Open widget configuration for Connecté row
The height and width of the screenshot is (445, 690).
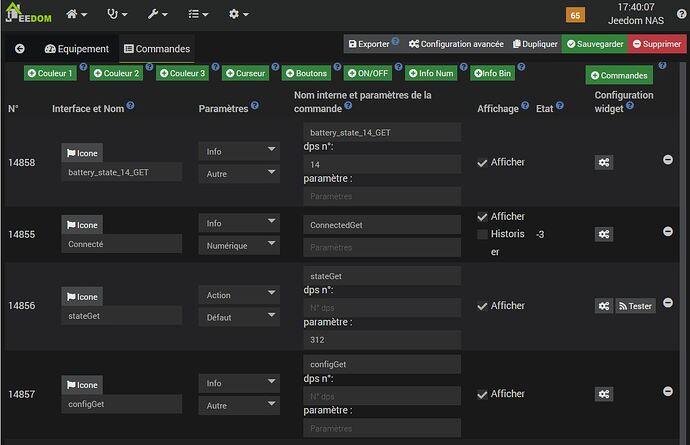pyautogui.click(x=604, y=234)
